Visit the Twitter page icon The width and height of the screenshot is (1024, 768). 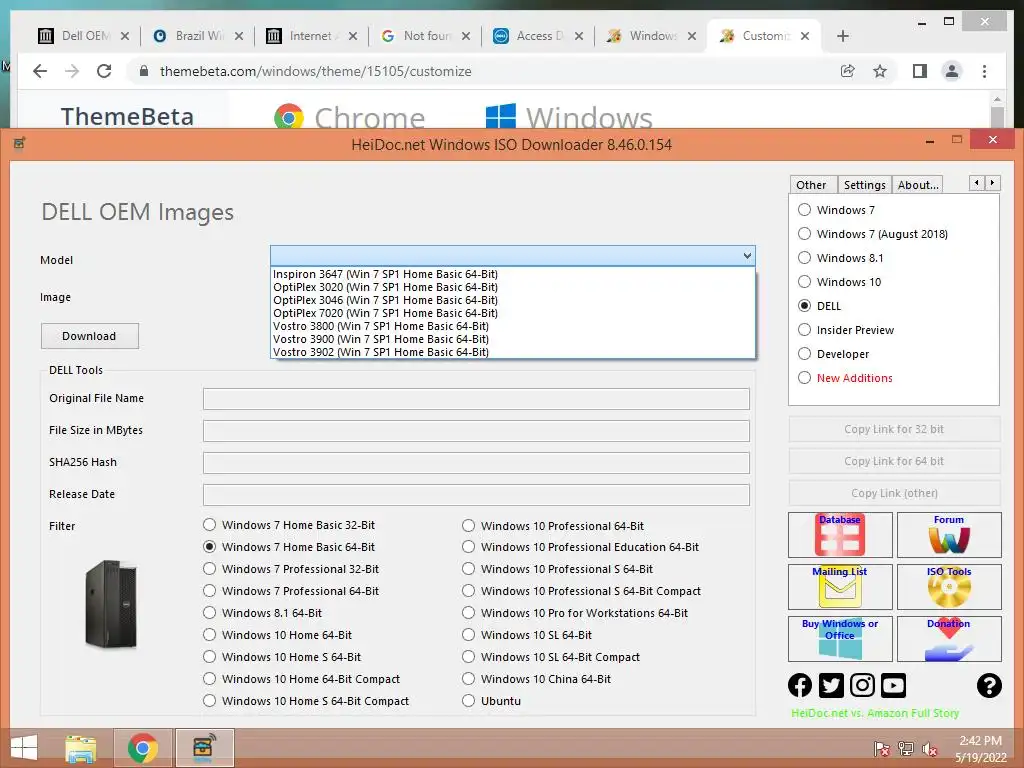pyautogui.click(x=831, y=685)
